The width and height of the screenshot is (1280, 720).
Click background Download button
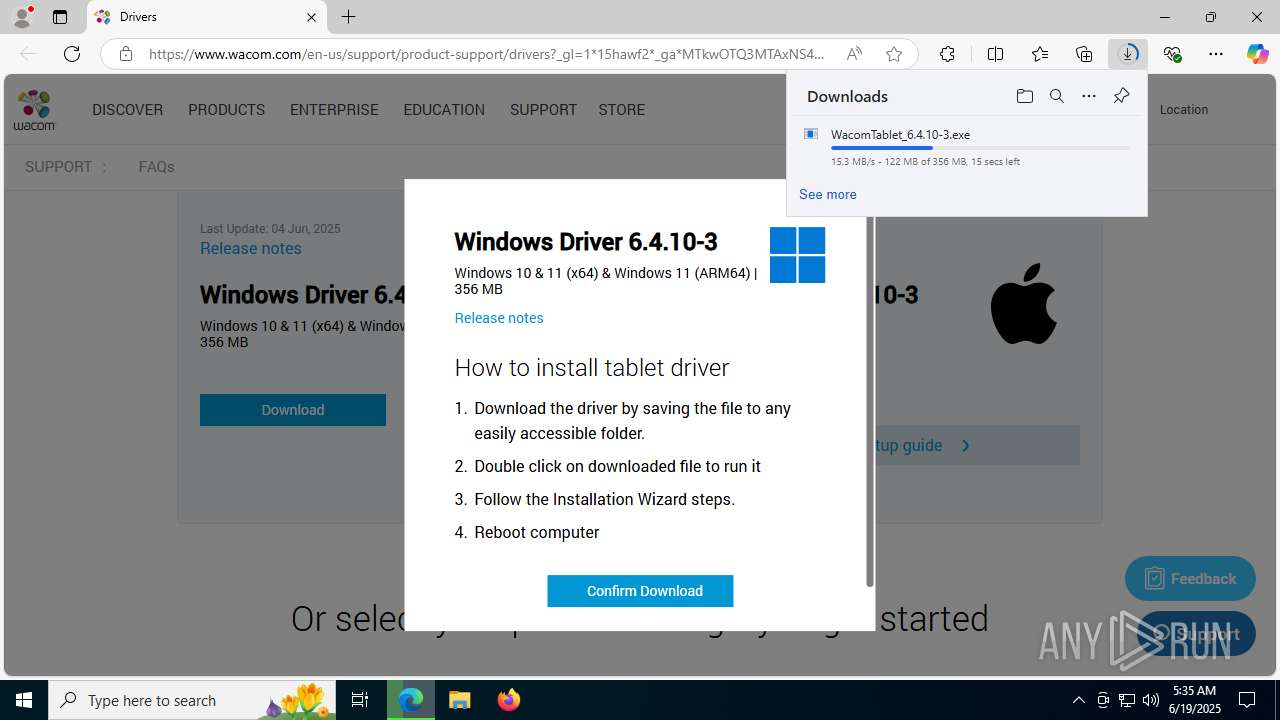point(293,410)
